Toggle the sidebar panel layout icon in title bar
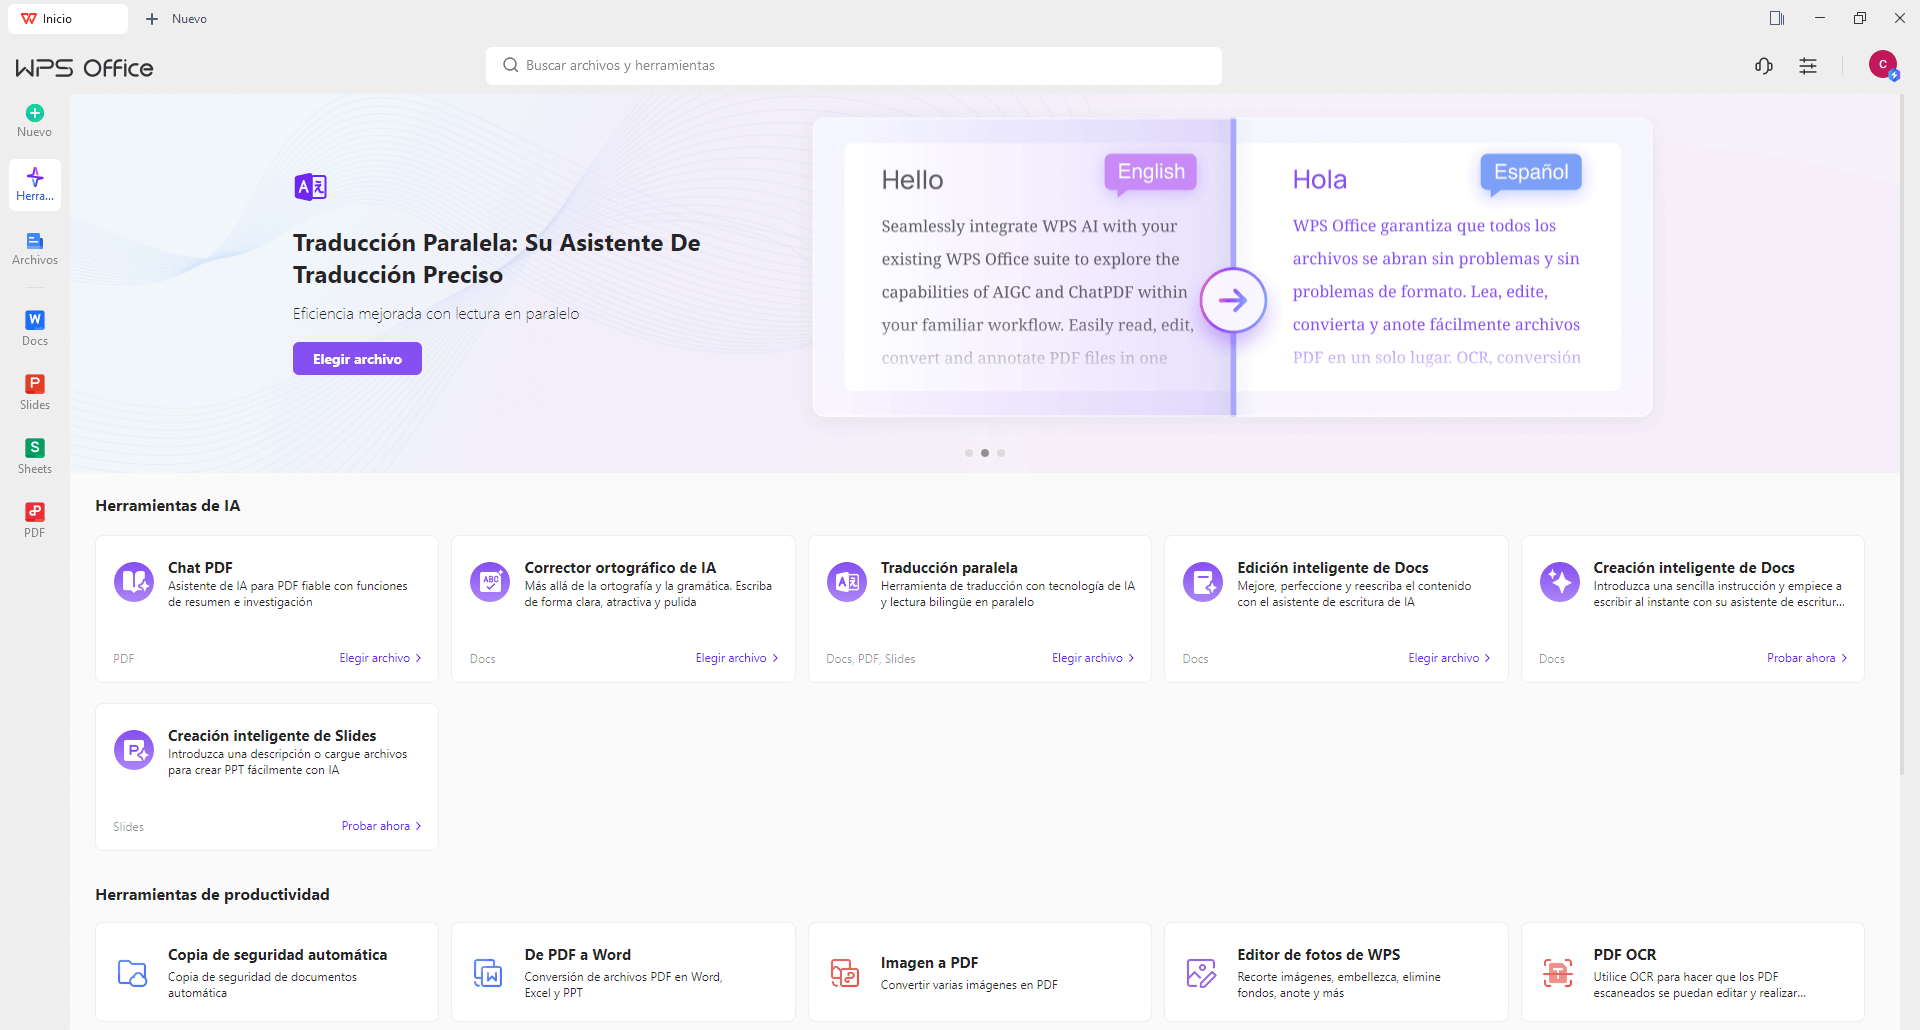 coord(1777,18)
